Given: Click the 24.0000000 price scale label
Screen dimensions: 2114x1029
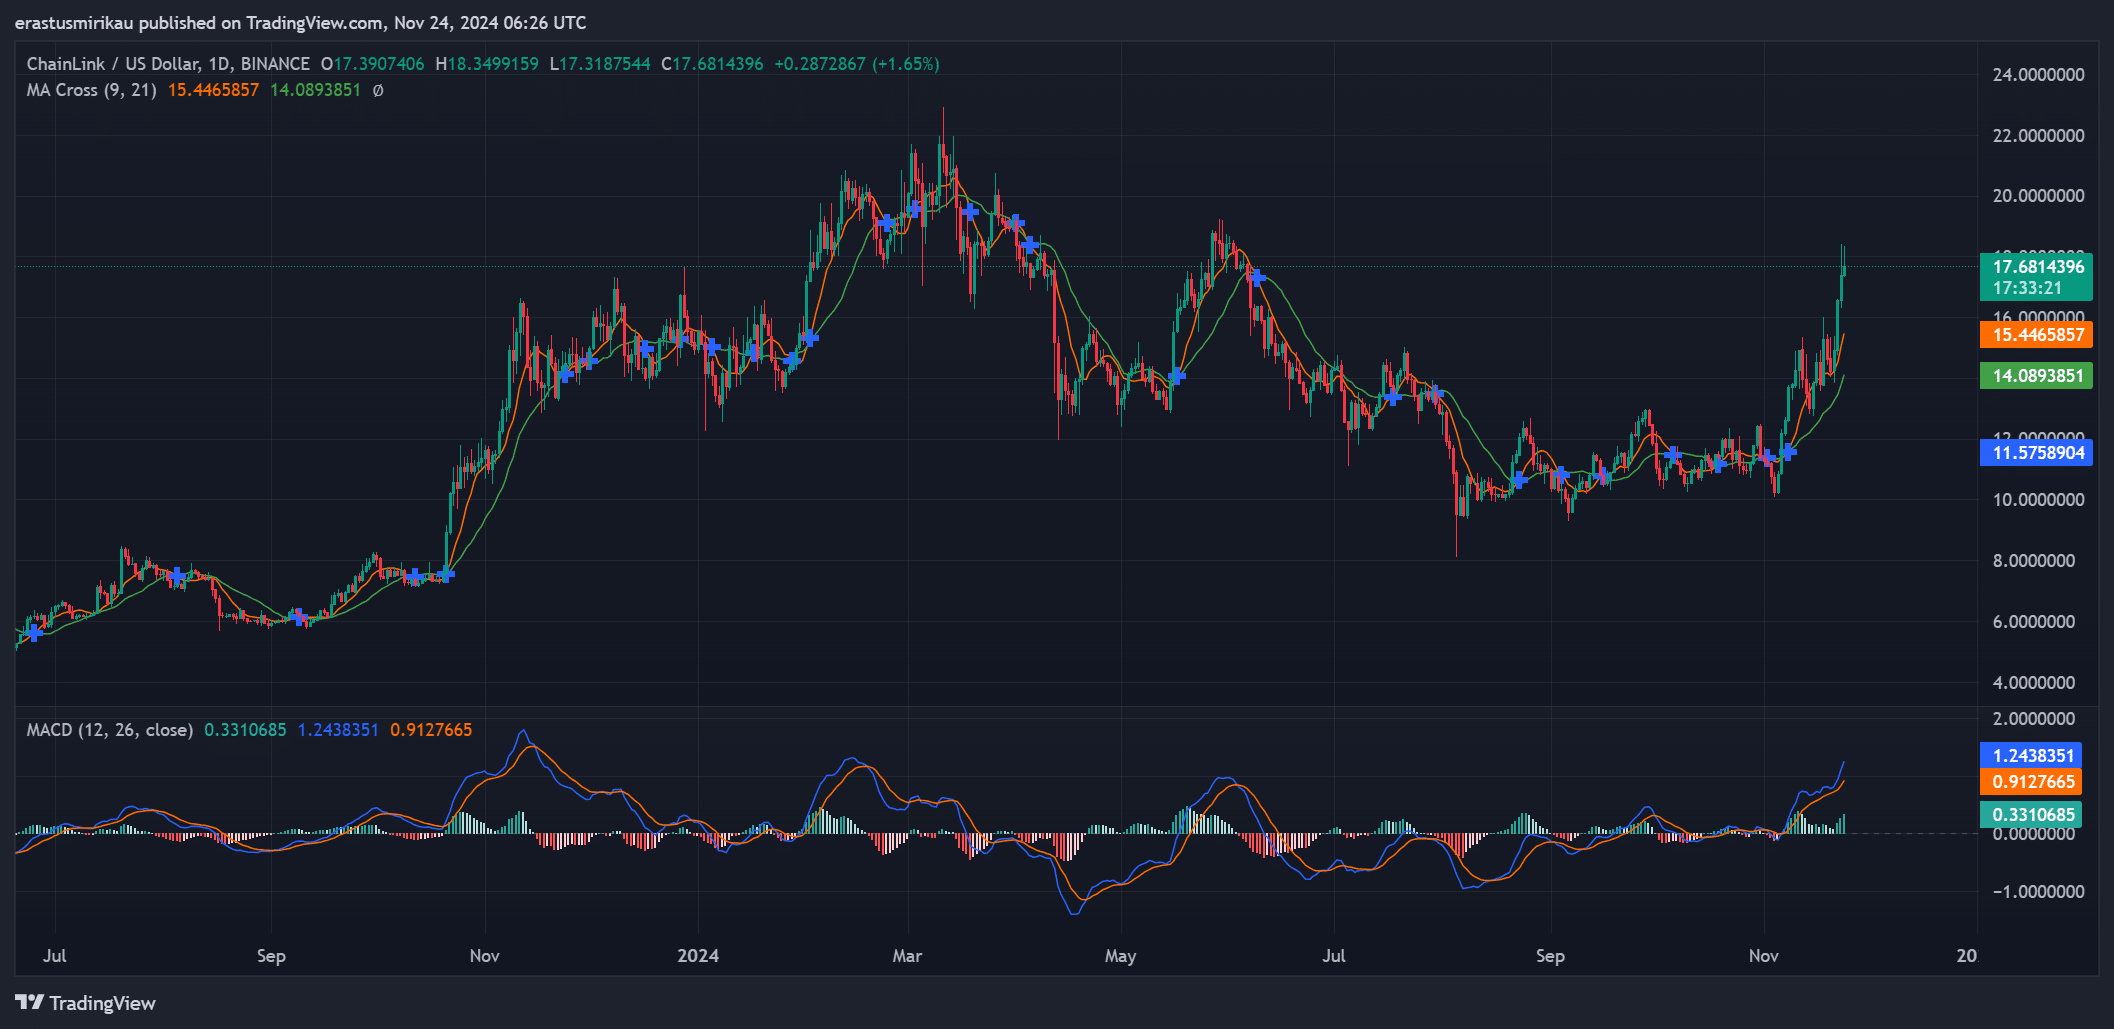Looking at the screenshot, I should [x=2038, y=75].
